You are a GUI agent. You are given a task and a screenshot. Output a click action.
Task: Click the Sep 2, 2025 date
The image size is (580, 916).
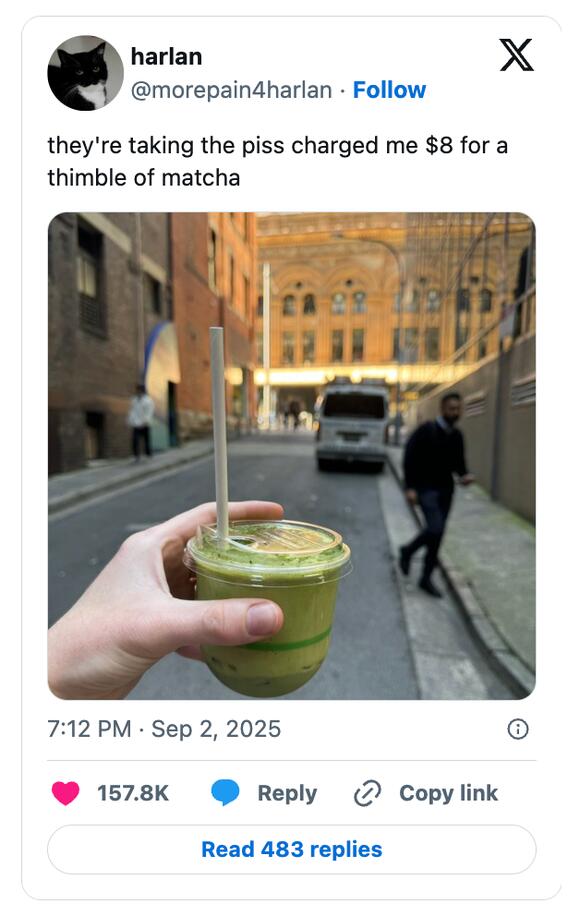click(216, 729)
